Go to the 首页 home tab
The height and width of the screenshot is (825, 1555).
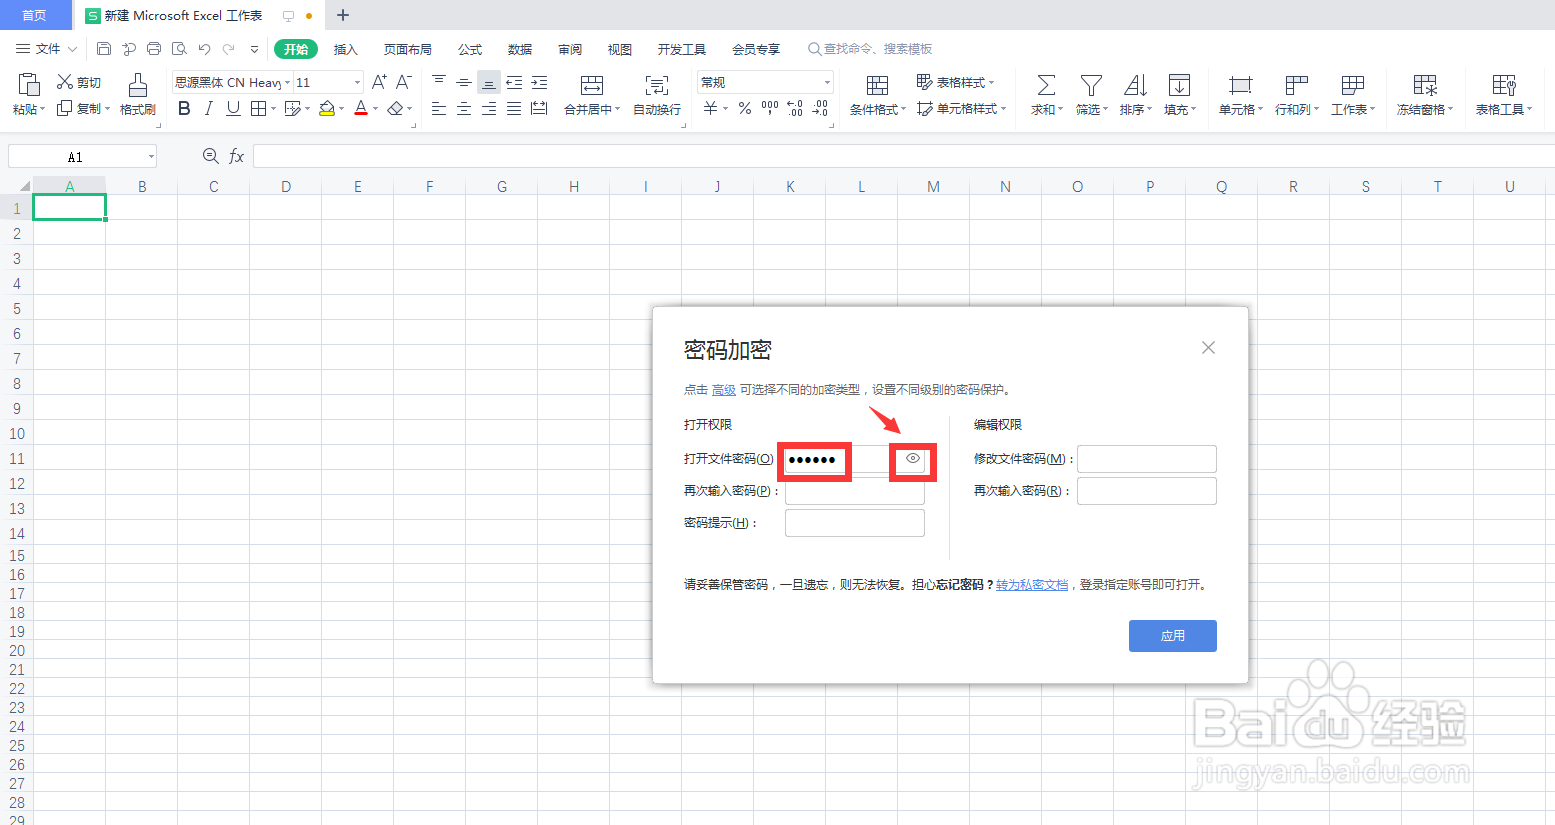[x=35, y=15]
